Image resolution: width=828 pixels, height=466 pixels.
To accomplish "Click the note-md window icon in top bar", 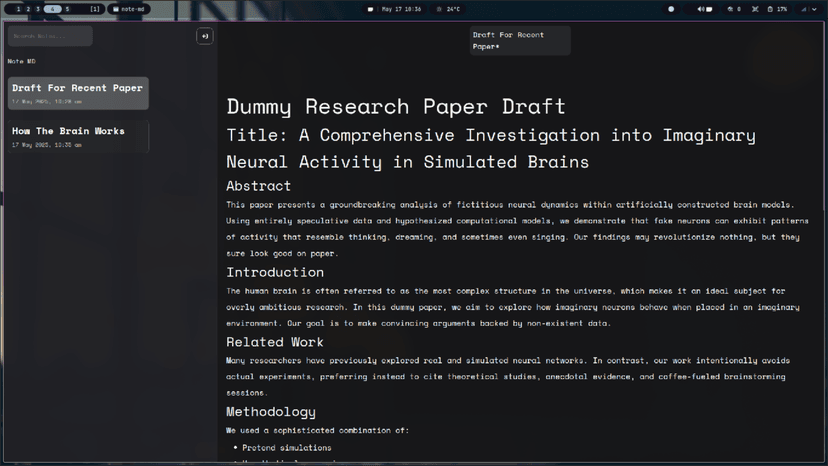I will 116,9.
